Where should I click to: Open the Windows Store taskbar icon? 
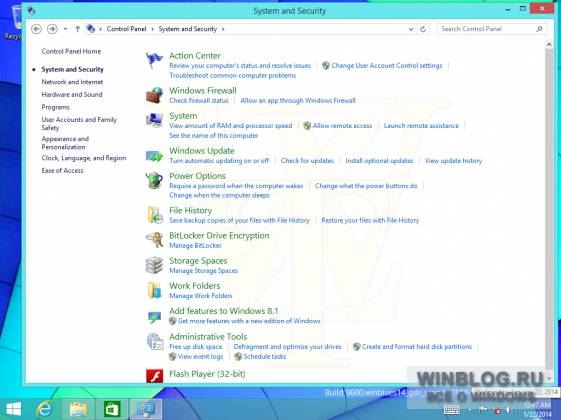tap(112, 409)
